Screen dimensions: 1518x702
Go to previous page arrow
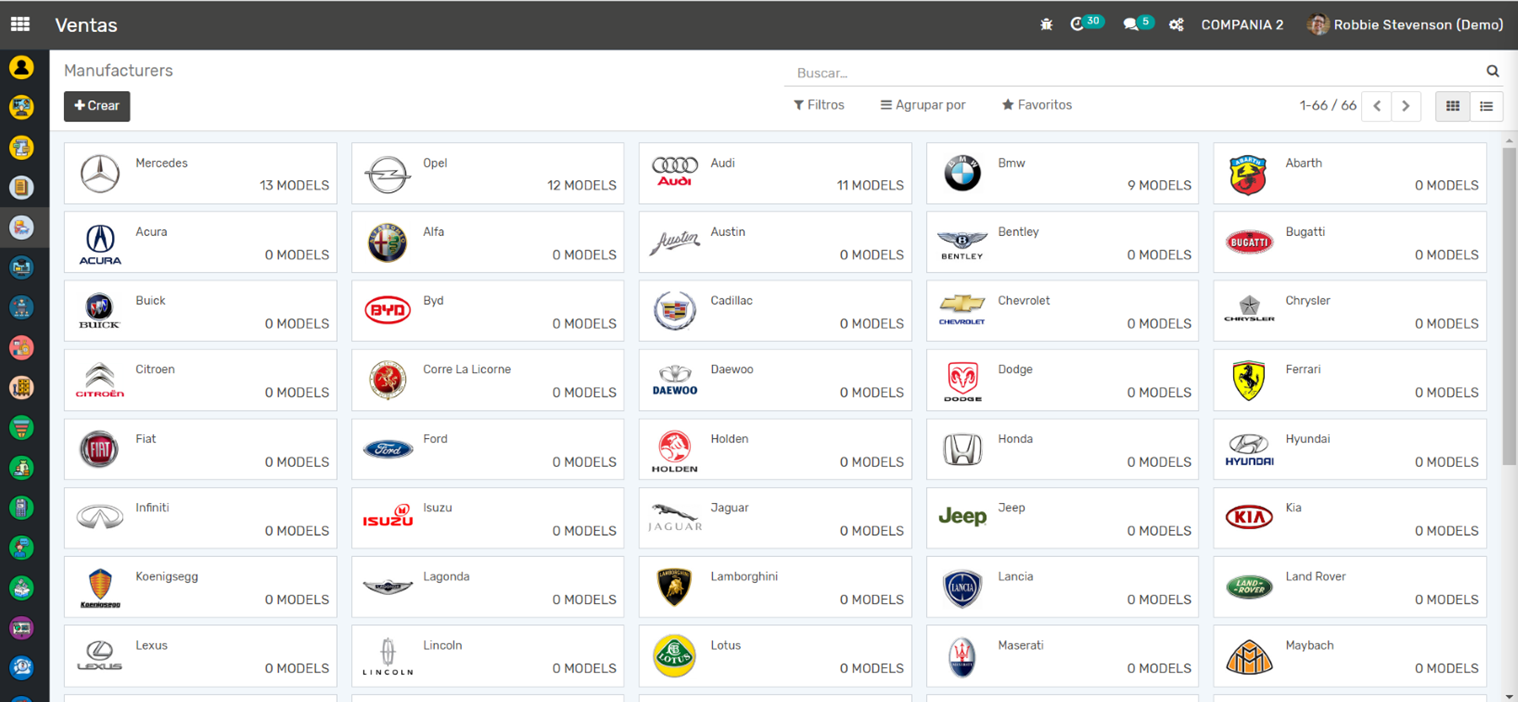point(1377,106)
